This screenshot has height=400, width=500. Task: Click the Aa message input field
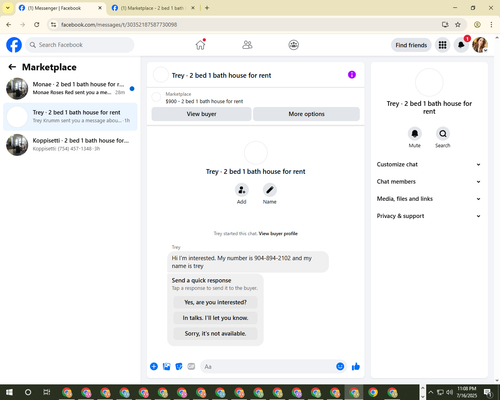click(x=268, y=366)
